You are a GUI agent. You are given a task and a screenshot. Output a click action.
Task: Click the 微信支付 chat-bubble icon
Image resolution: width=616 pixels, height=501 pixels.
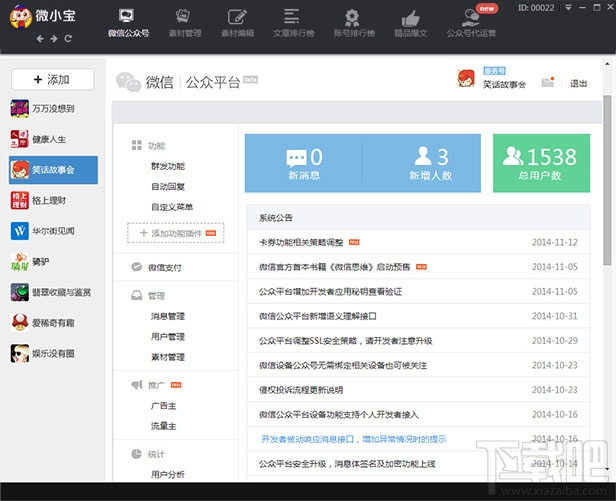coord(136,267)
